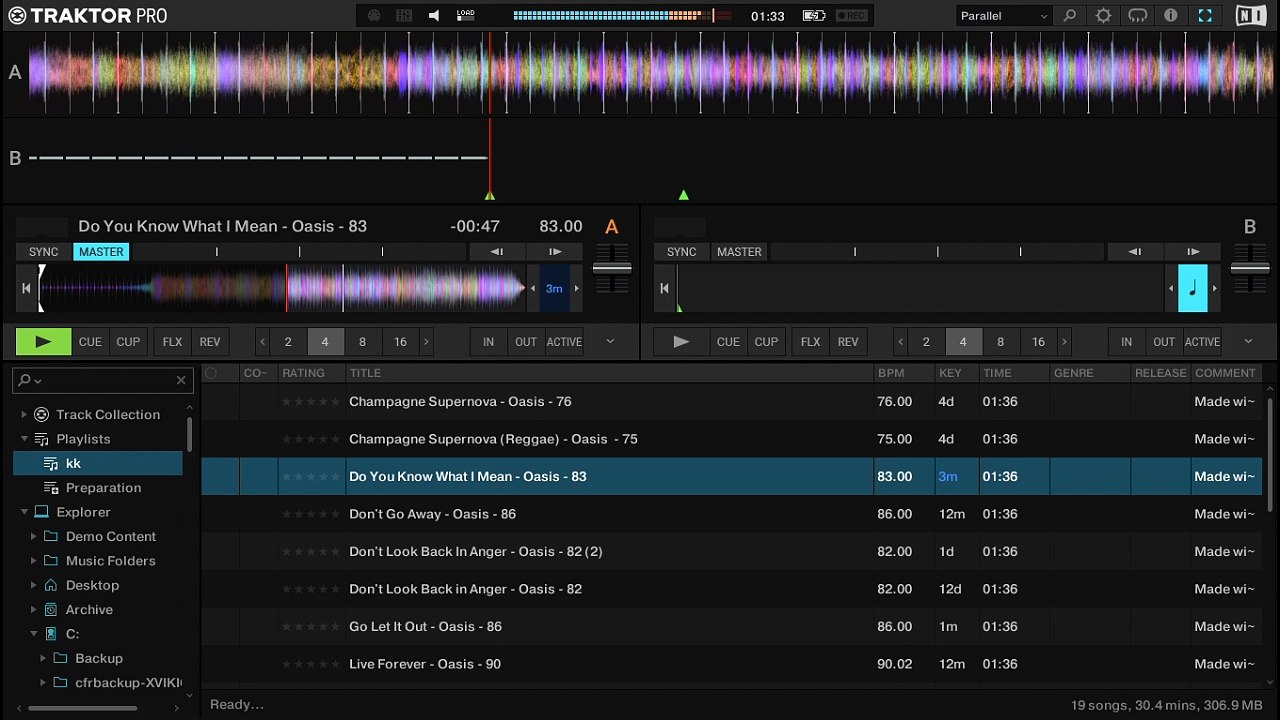Screen dimensions: 1280x720
Task: Start playback on Deck B
Action: (682, 342)
